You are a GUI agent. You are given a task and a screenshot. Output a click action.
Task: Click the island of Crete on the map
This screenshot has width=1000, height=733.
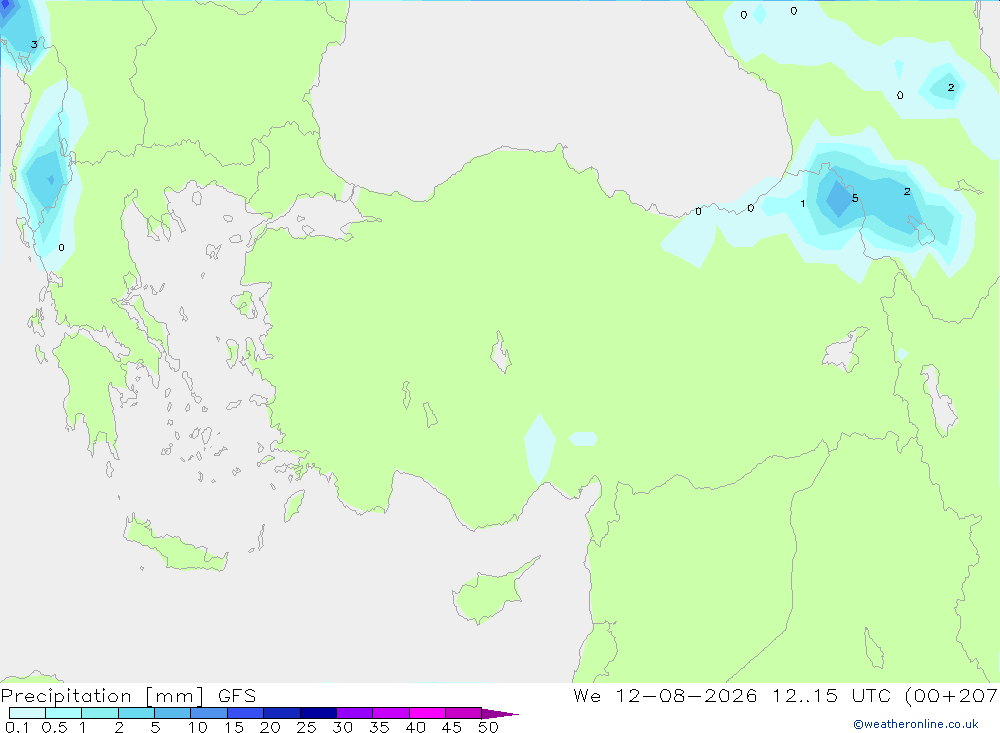pyautogui.click(x=175, y=547)
